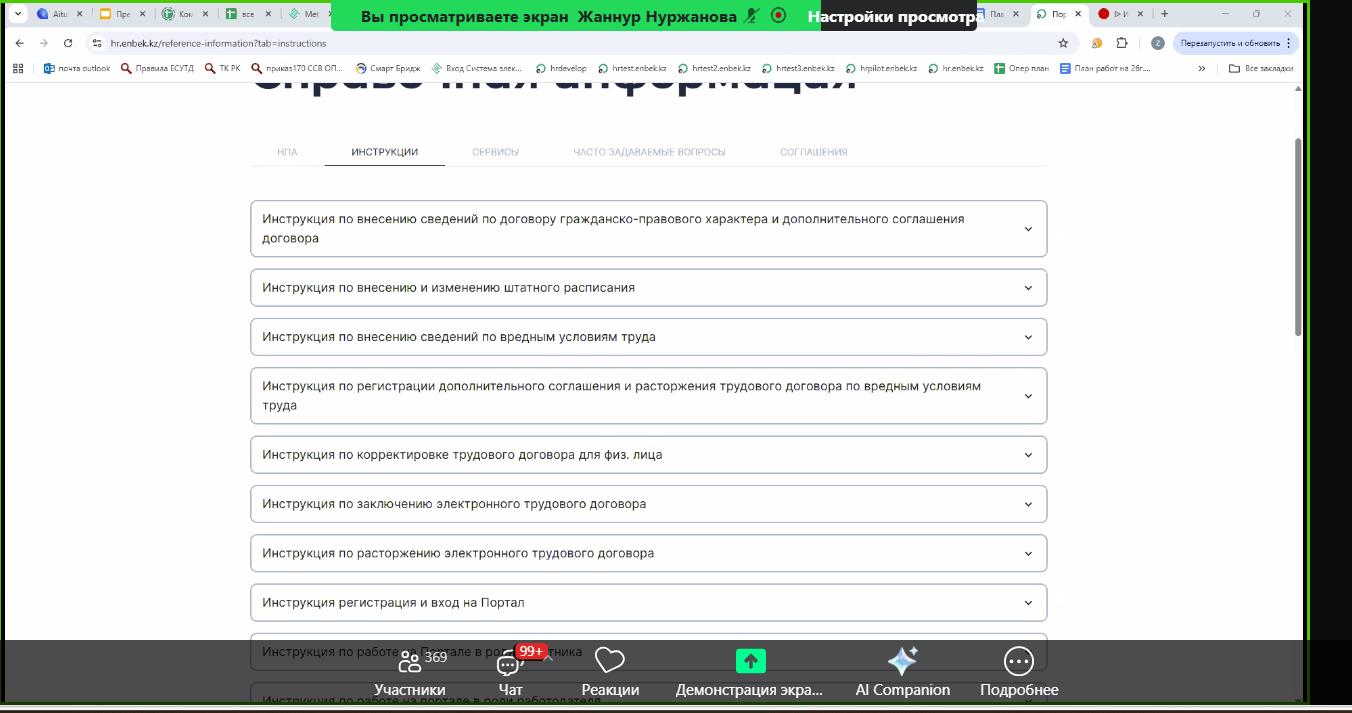Open ЧАСТО ЗАДАВАЕМЫЕ ВОПРОСЫ tab
The height and width of the screenshot is (713, 1352).
pos(649,152)
